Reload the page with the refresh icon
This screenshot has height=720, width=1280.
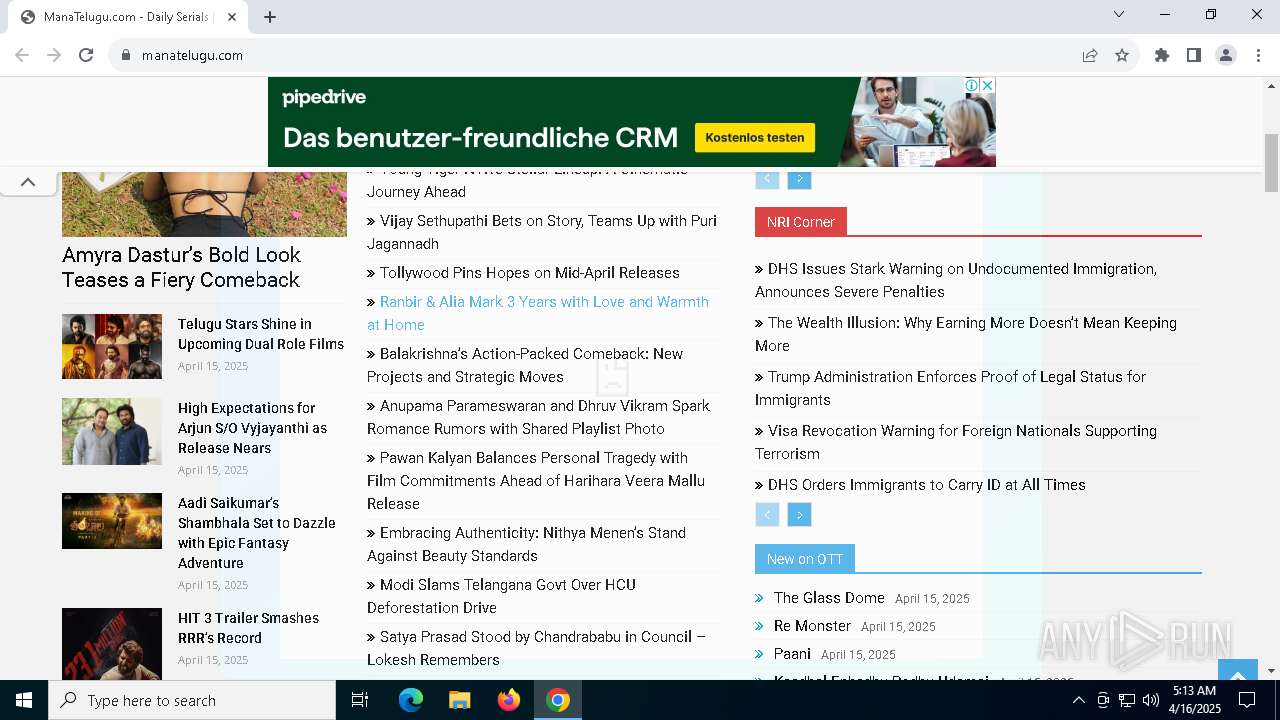[x=86, y=55]
